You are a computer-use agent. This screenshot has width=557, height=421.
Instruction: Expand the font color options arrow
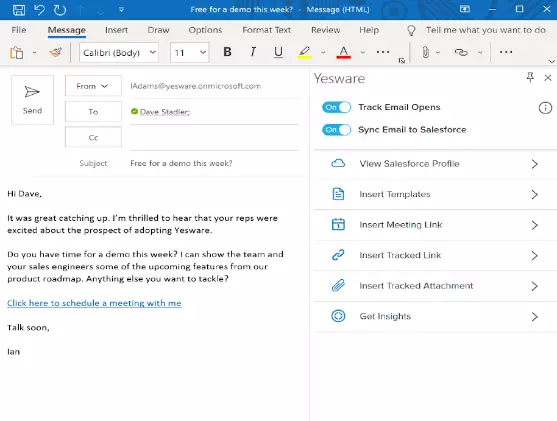363,53
